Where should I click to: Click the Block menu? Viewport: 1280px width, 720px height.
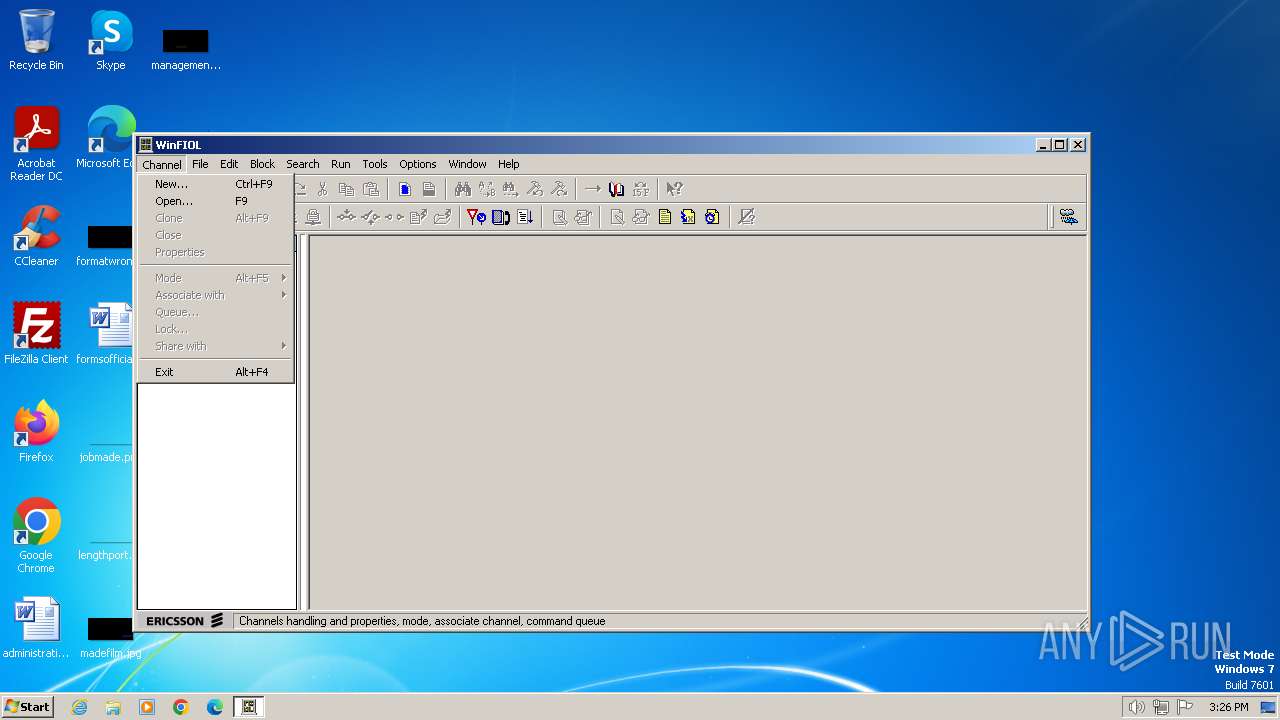click(262, 164)
